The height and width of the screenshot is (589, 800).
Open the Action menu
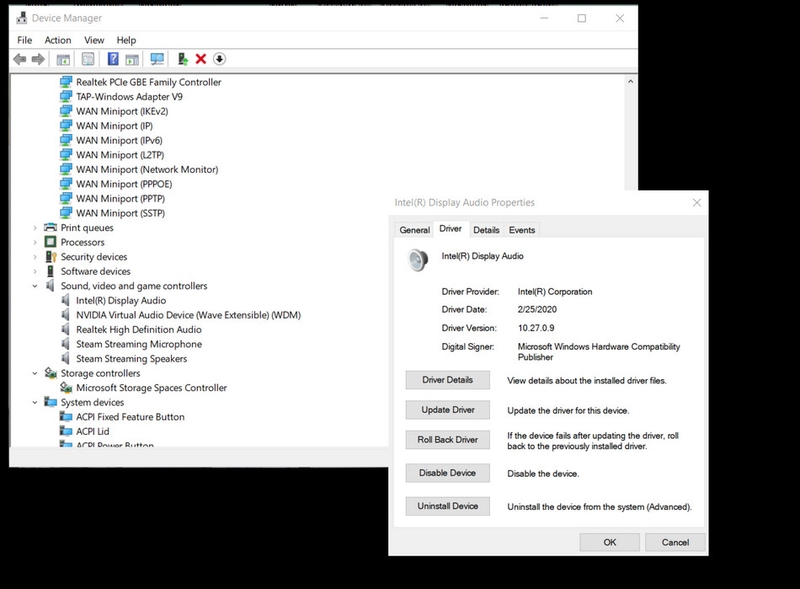58,40
